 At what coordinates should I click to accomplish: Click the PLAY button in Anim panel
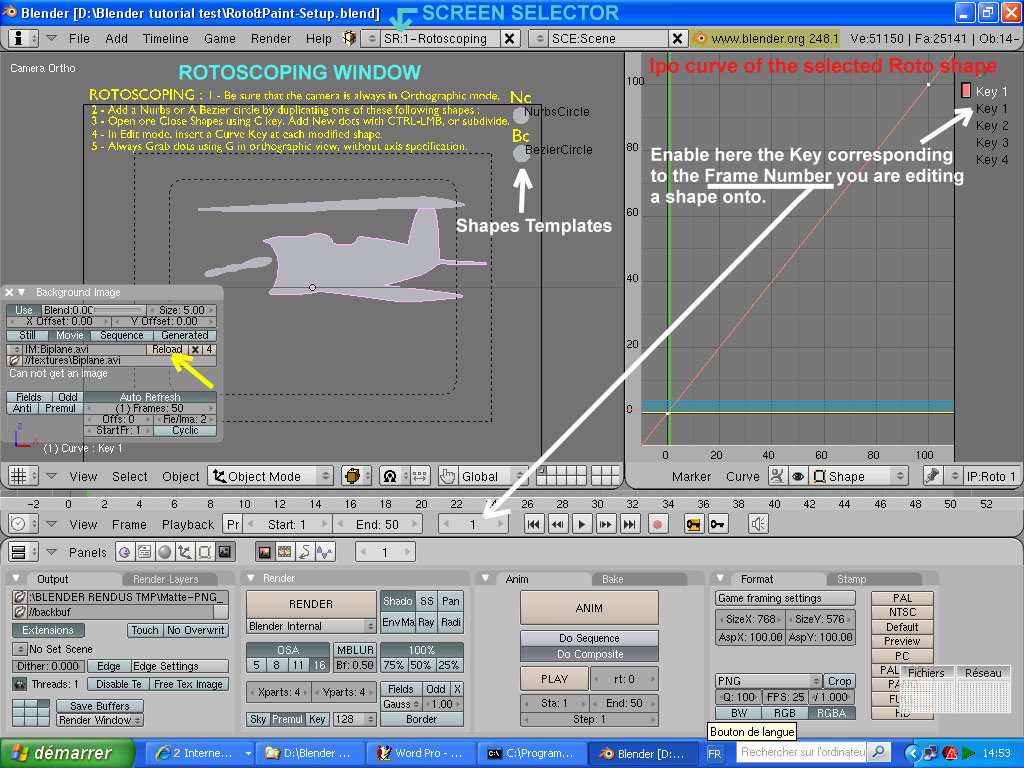(554, 679)
